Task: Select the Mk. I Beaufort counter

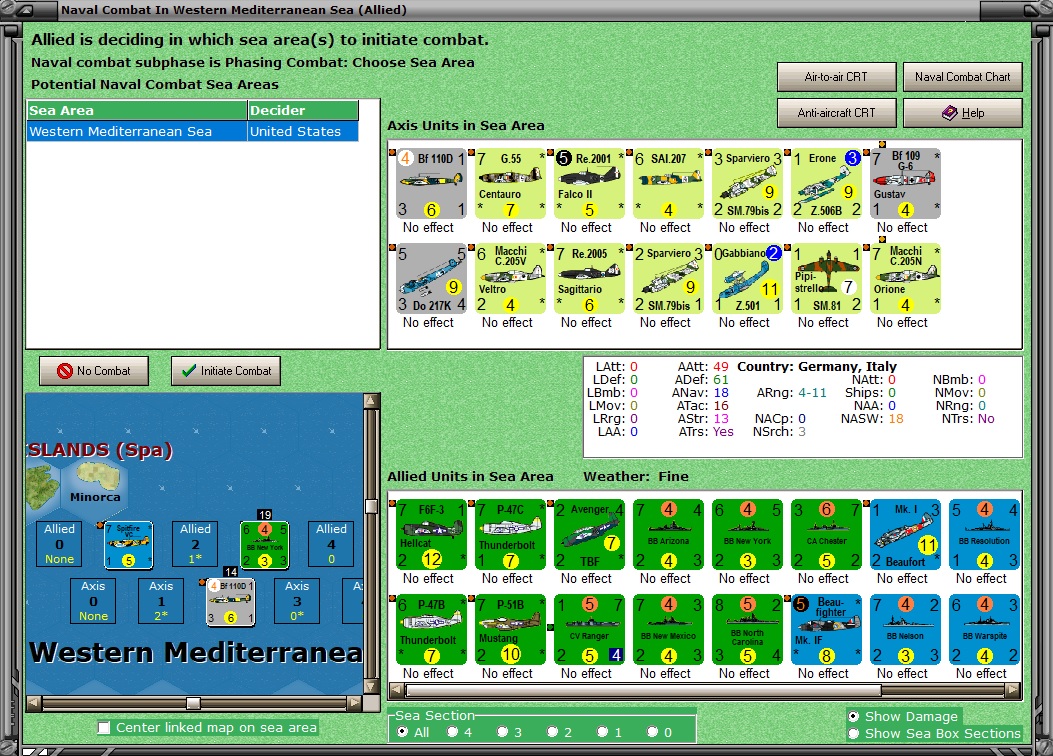Action: click(x=905, y=534)
